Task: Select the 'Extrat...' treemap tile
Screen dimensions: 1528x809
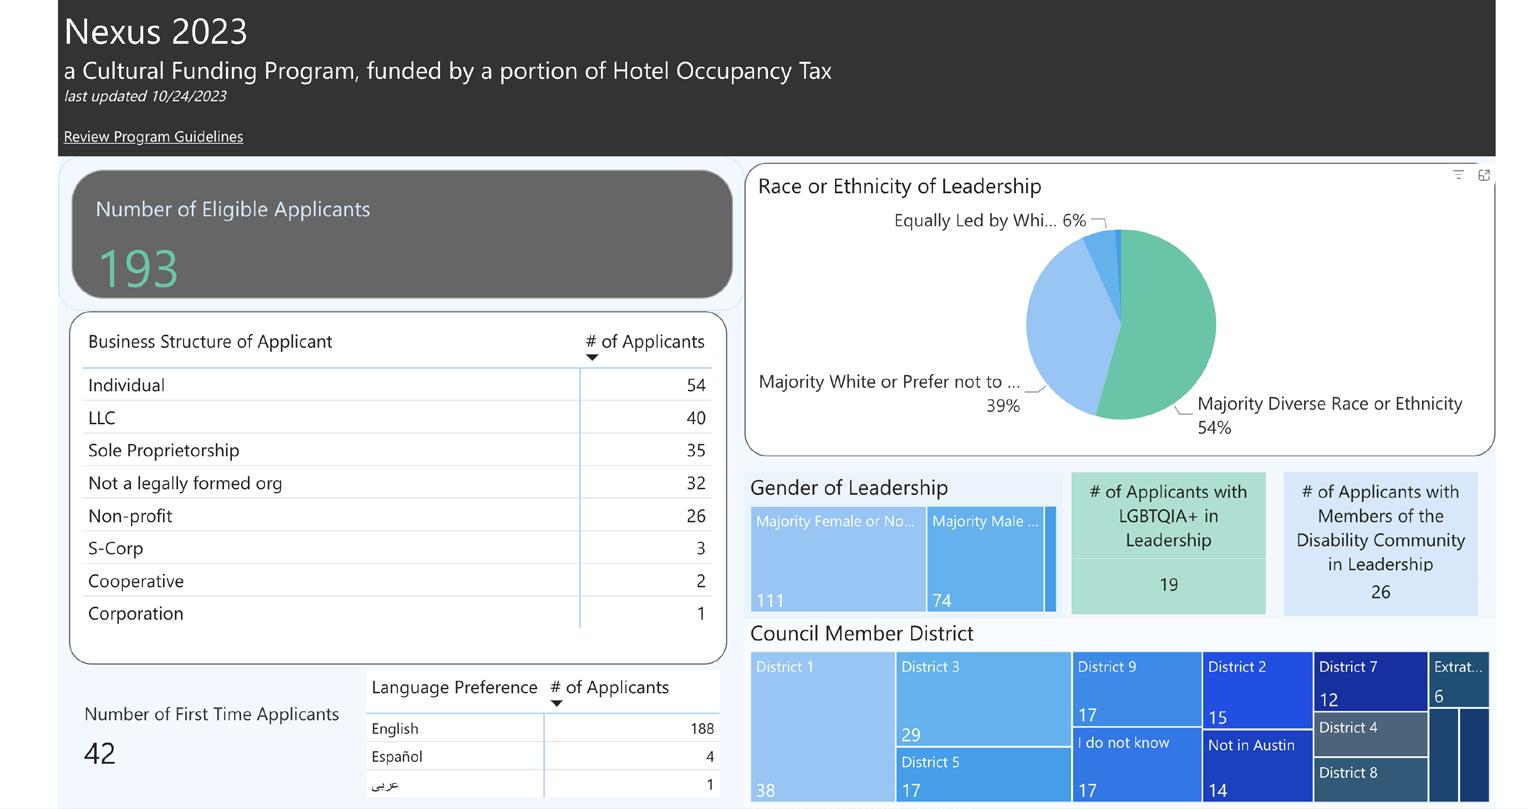Action: [1459, 680]
